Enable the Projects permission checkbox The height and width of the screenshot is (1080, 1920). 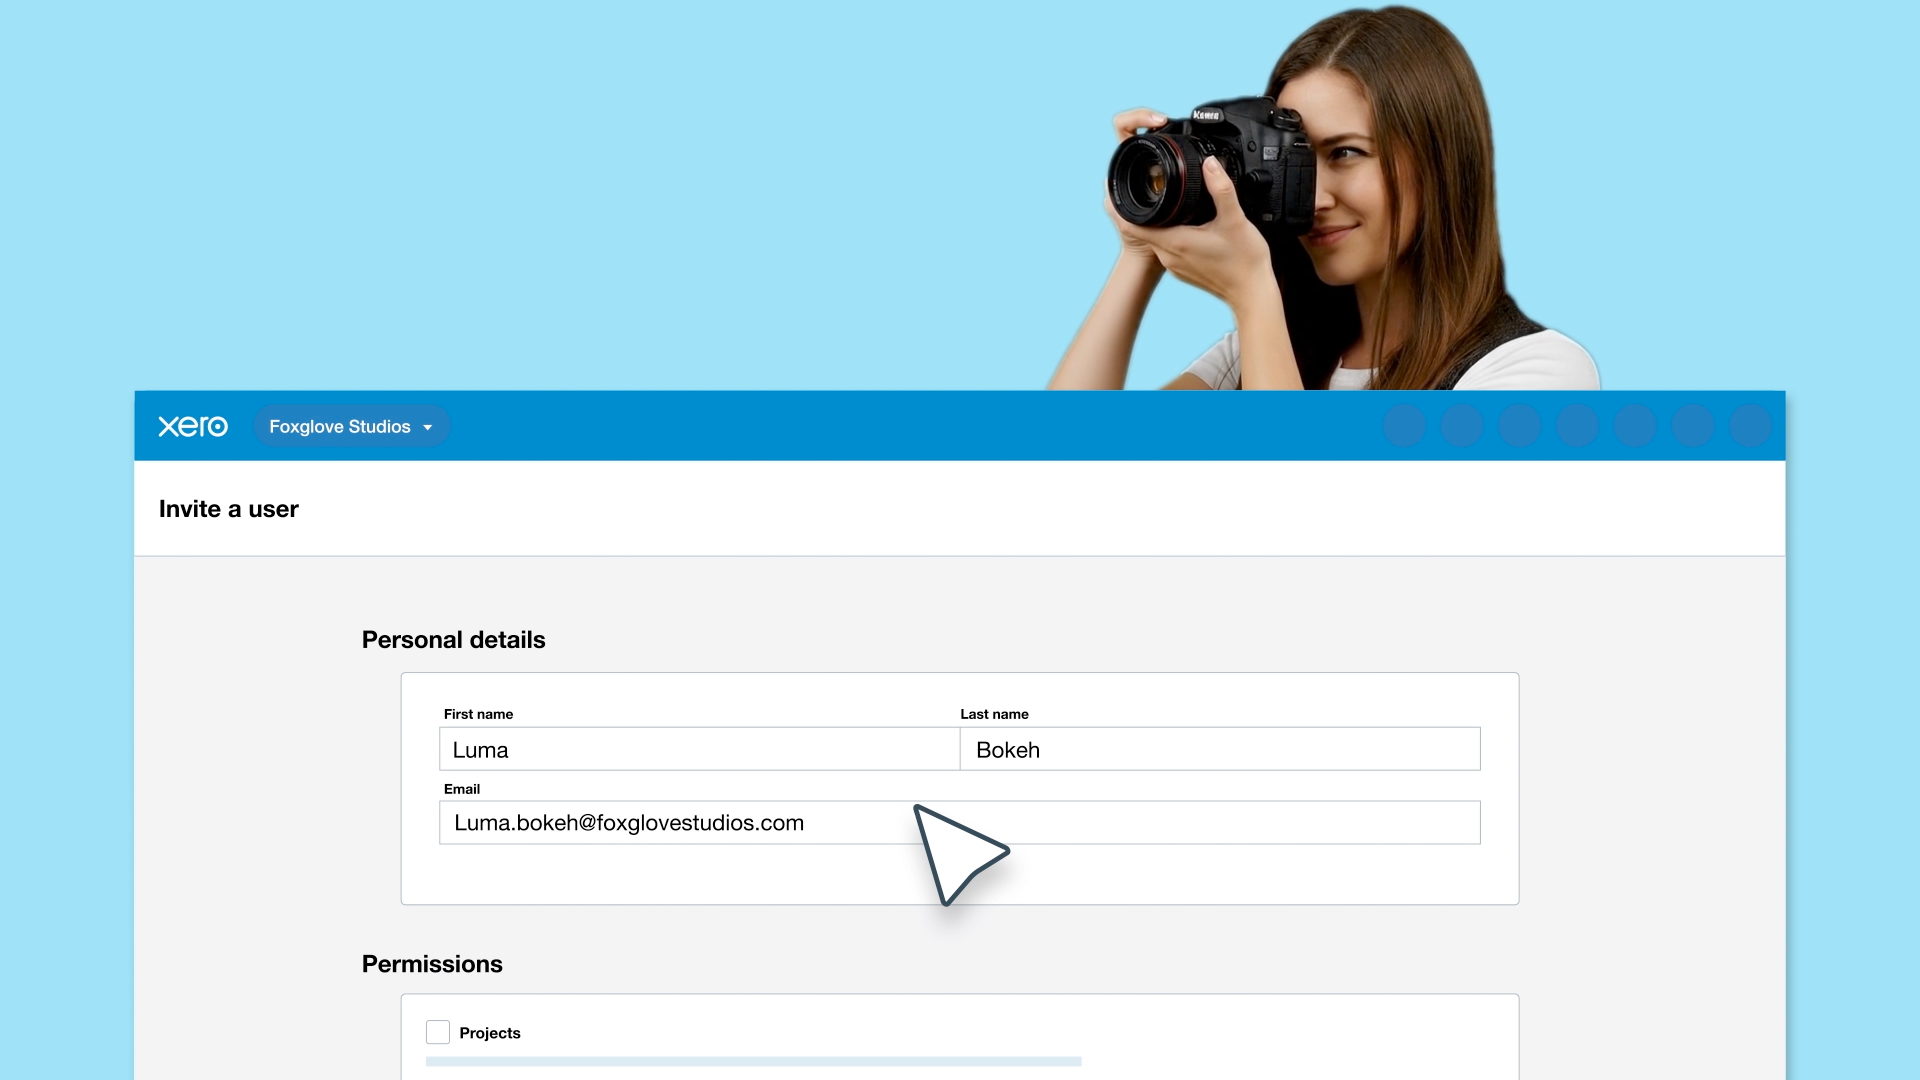(x=438, y=1032)
